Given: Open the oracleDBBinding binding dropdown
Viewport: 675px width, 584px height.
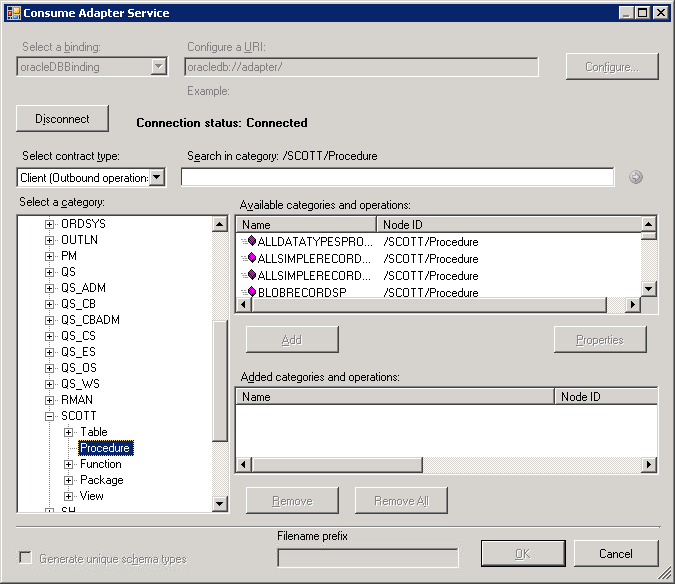Looking at the screenshot, I should click(159, 66).
